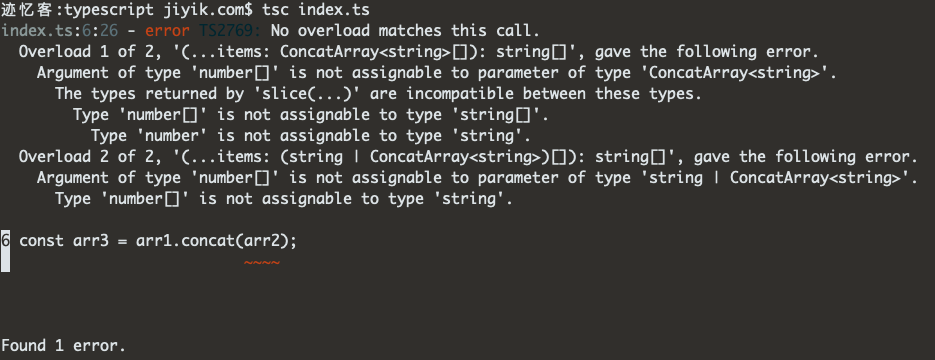
Task: Click the 'tsc index.ts' command text
Action: tap(315, 10)
